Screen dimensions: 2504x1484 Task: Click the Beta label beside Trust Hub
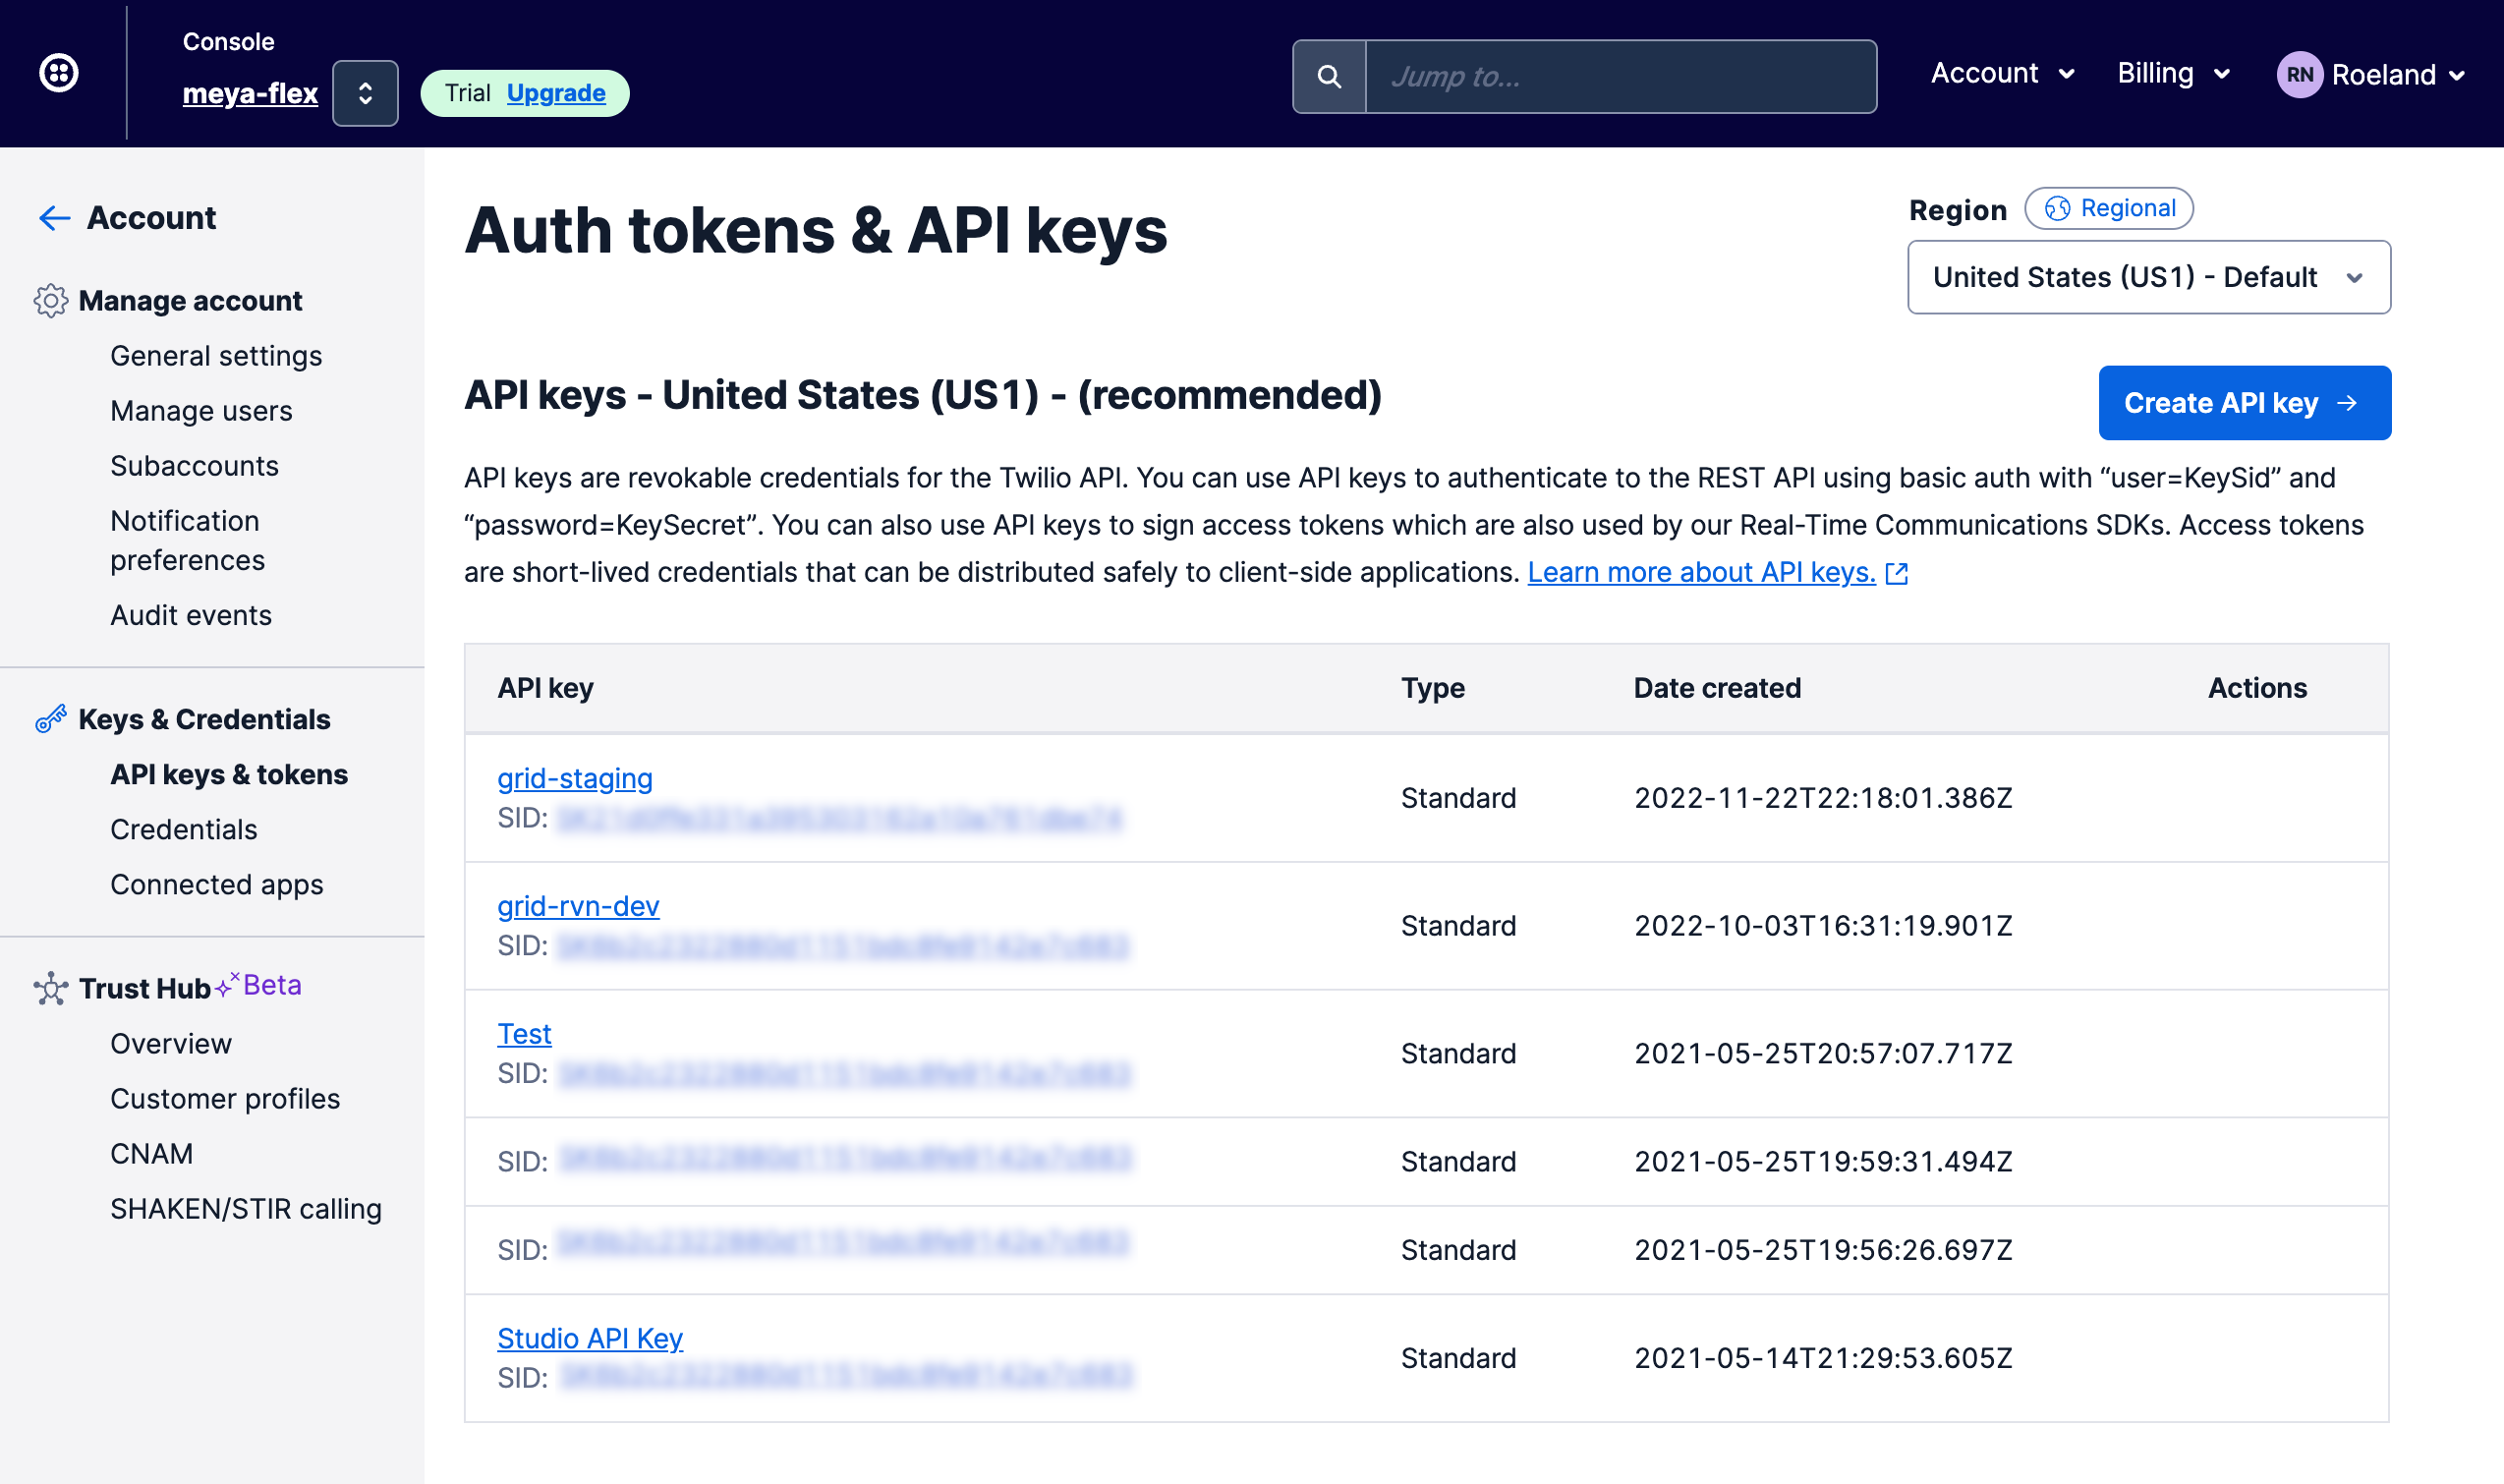pyautogui.click(x=271, y=985)
